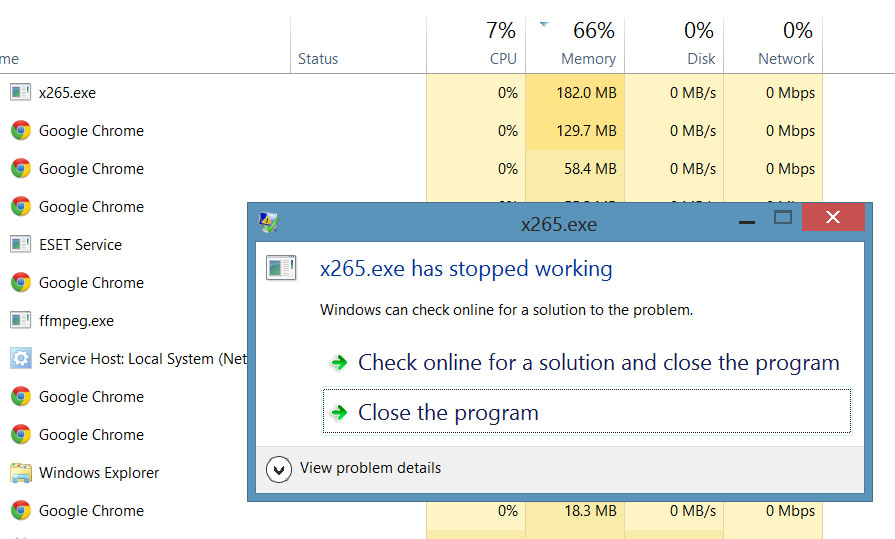
Task: Click the Status column header
Action: (x=318, y=59)
